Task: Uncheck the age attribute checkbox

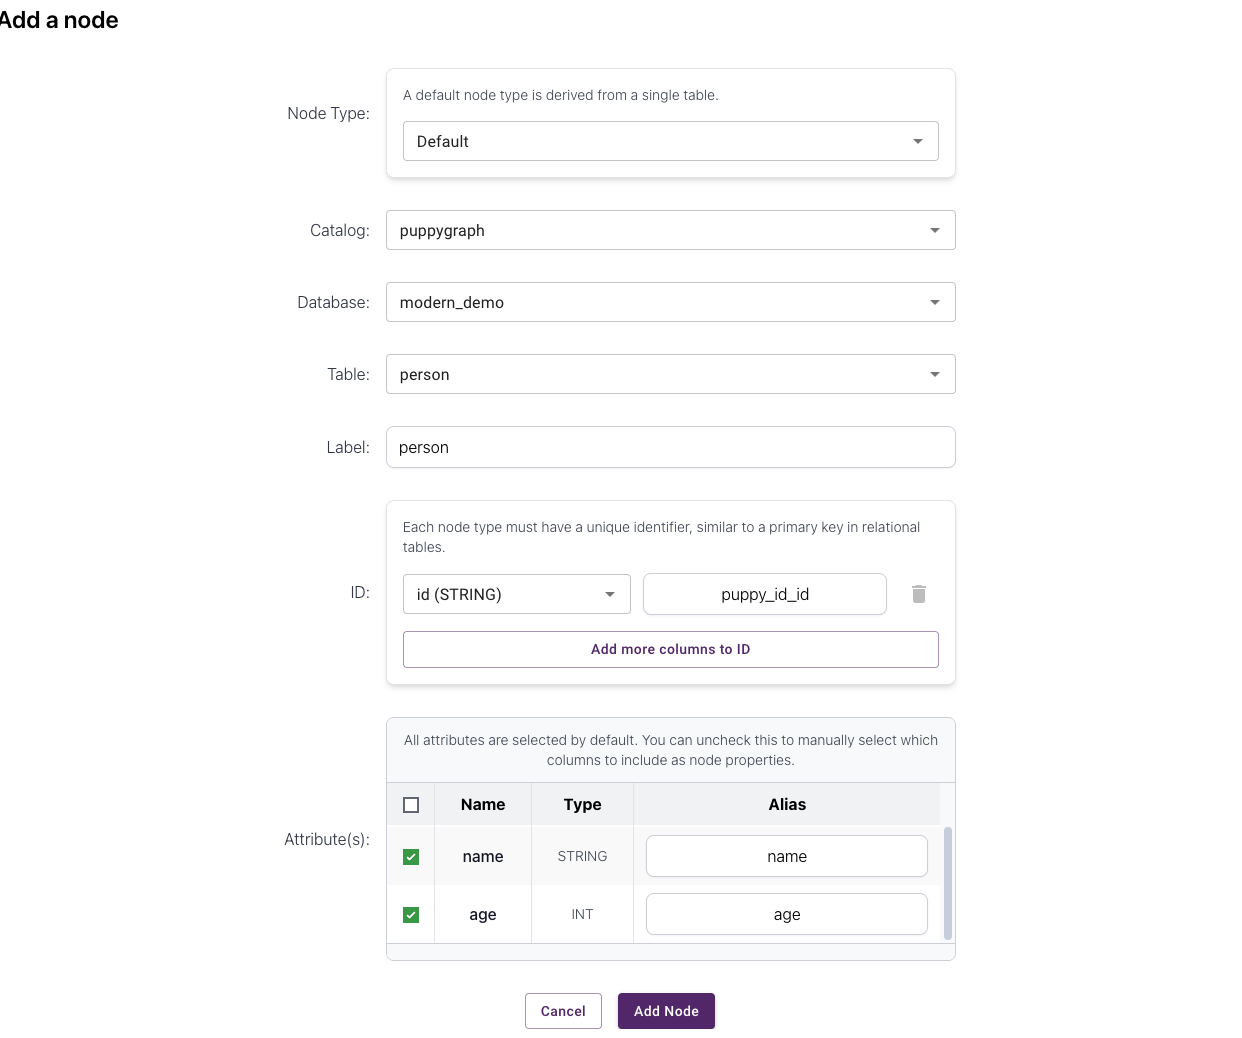Action: (x=411, y=915)
